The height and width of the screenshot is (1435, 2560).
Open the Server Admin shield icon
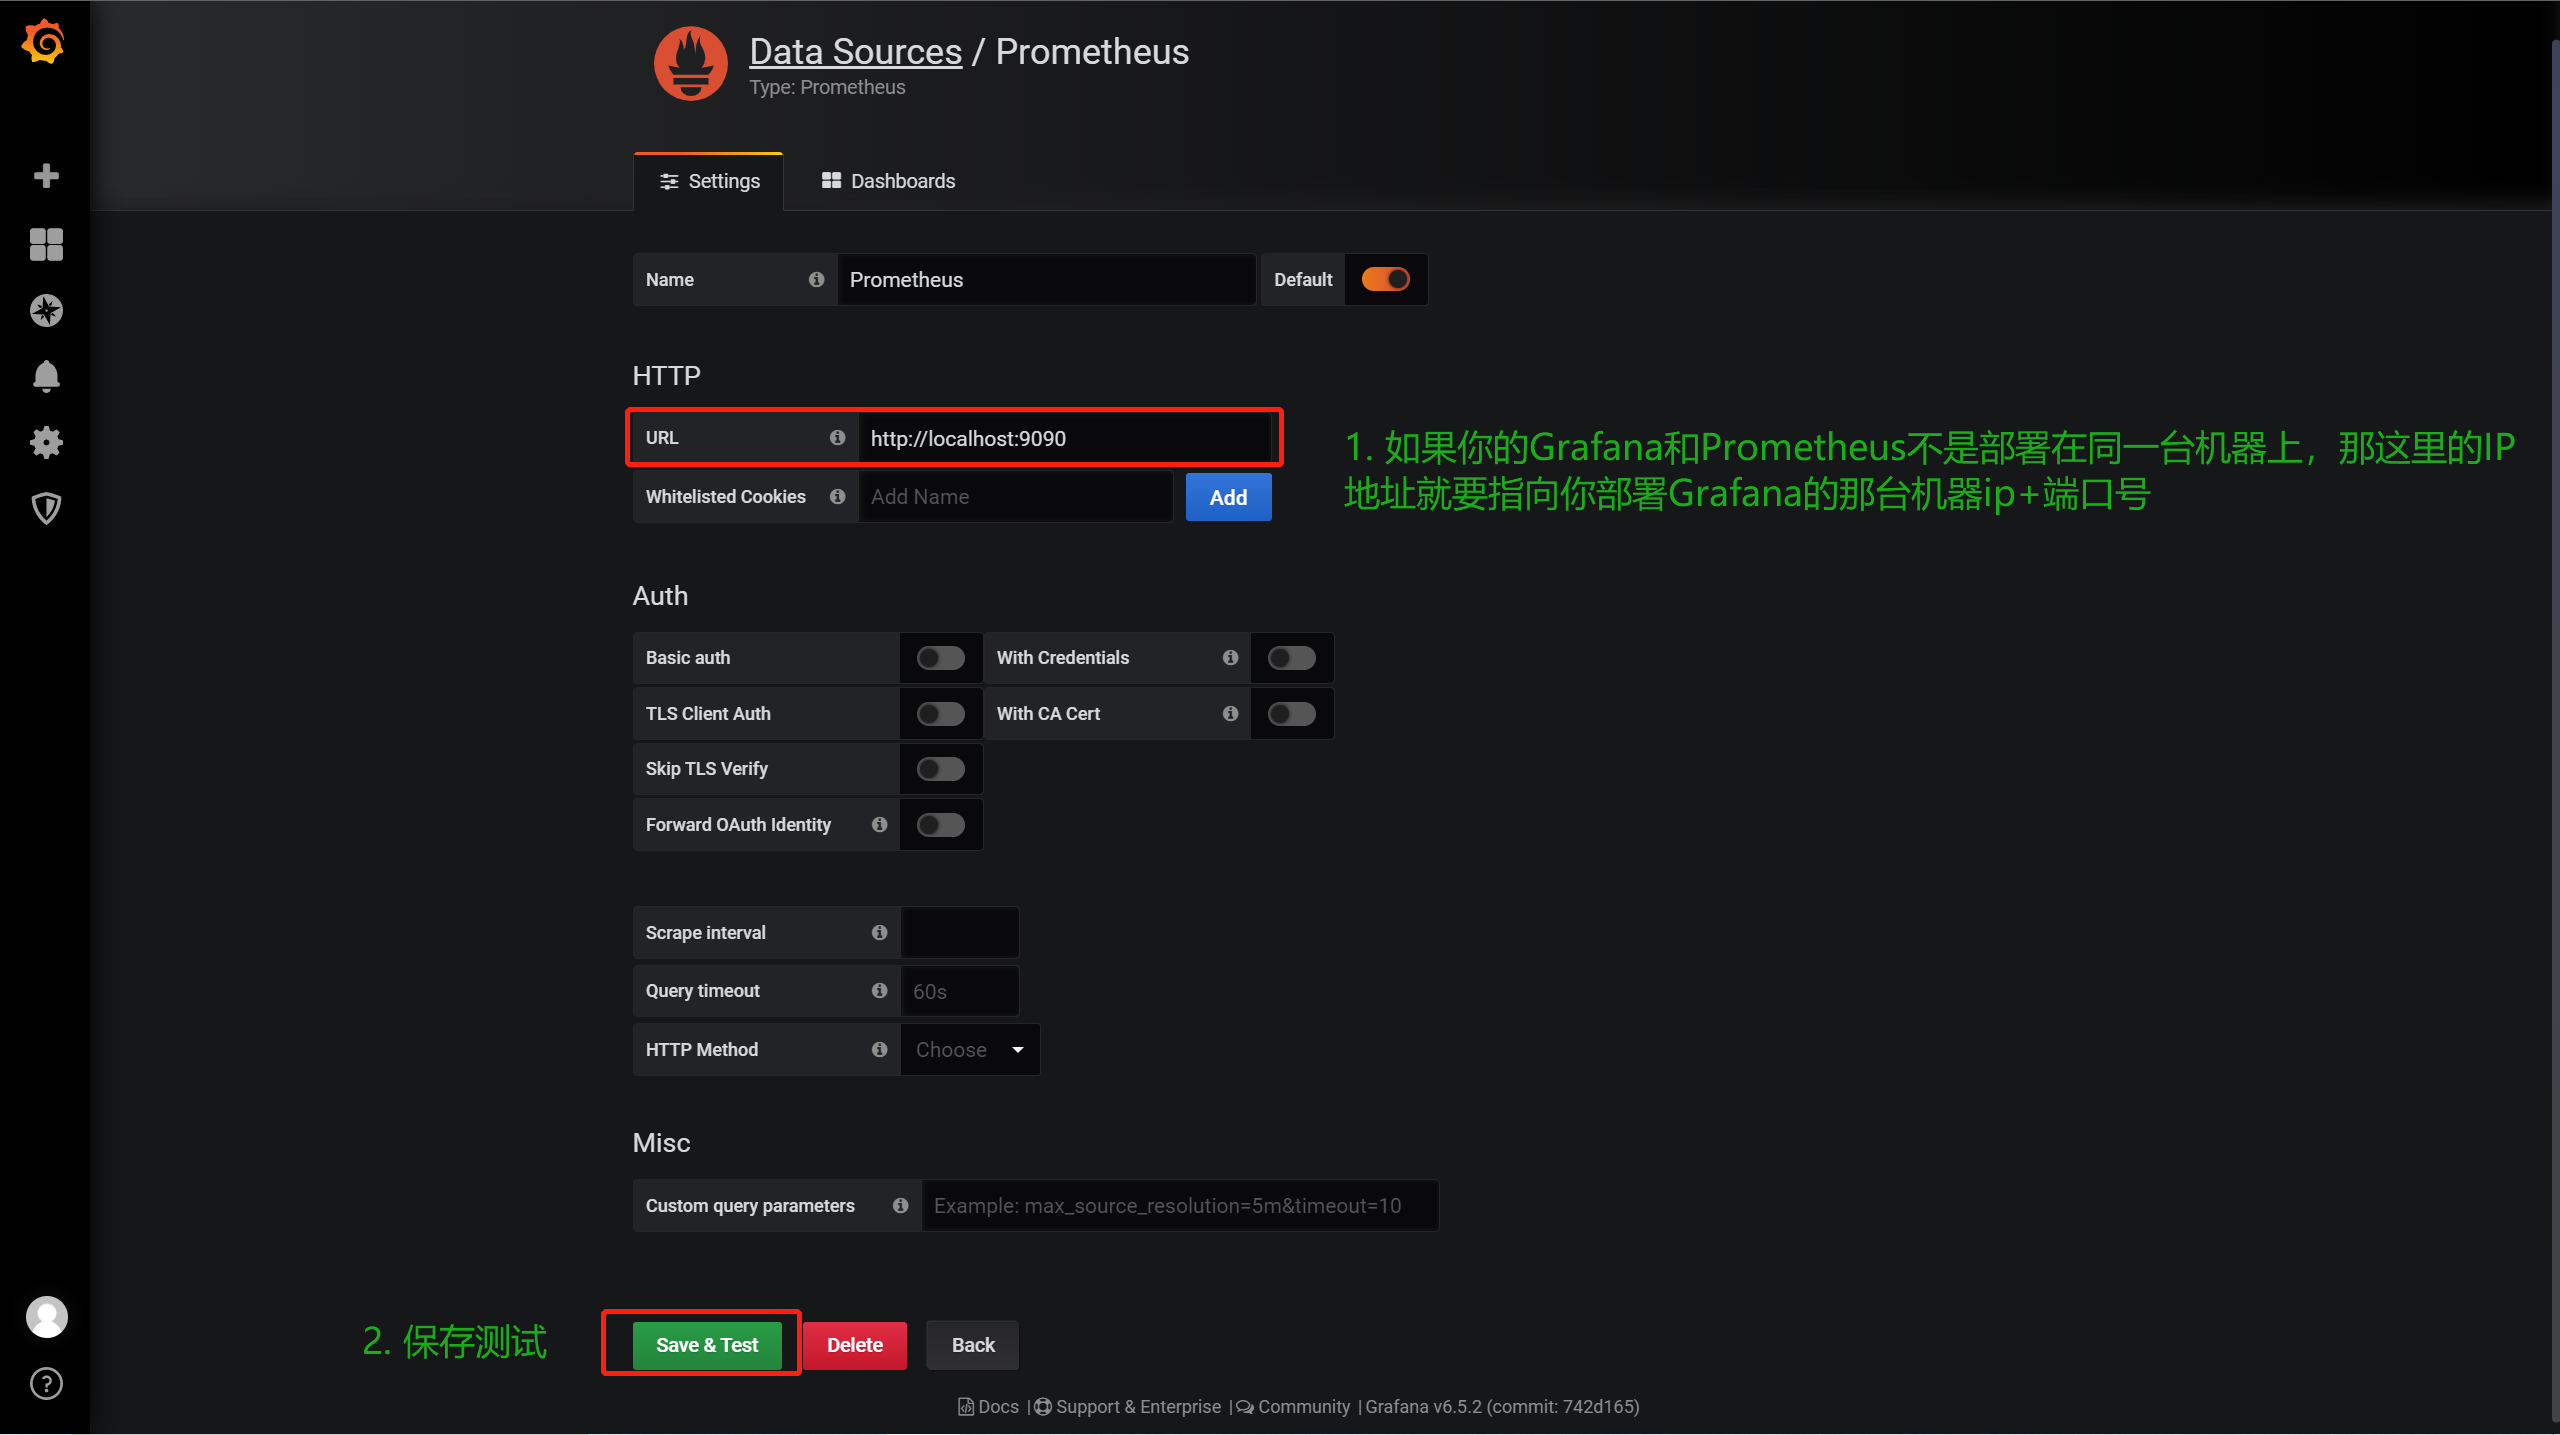(x=46, y=509)
